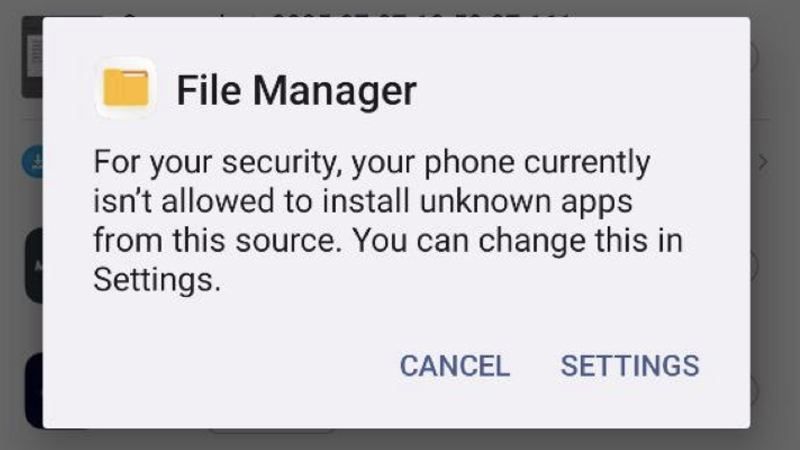The image size is (800, 450).
Task: Click the word "Settings." in the message
Action: (x=156, y=281)
